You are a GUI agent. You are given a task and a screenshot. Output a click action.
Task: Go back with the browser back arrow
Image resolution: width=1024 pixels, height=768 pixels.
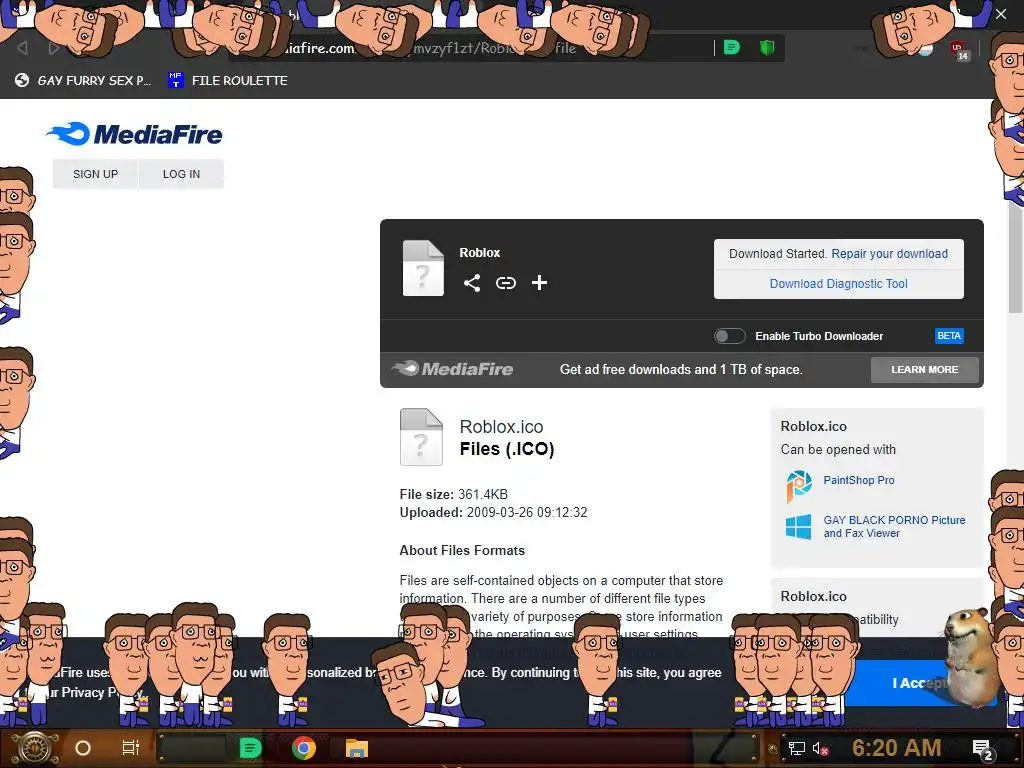pos(22,48)
